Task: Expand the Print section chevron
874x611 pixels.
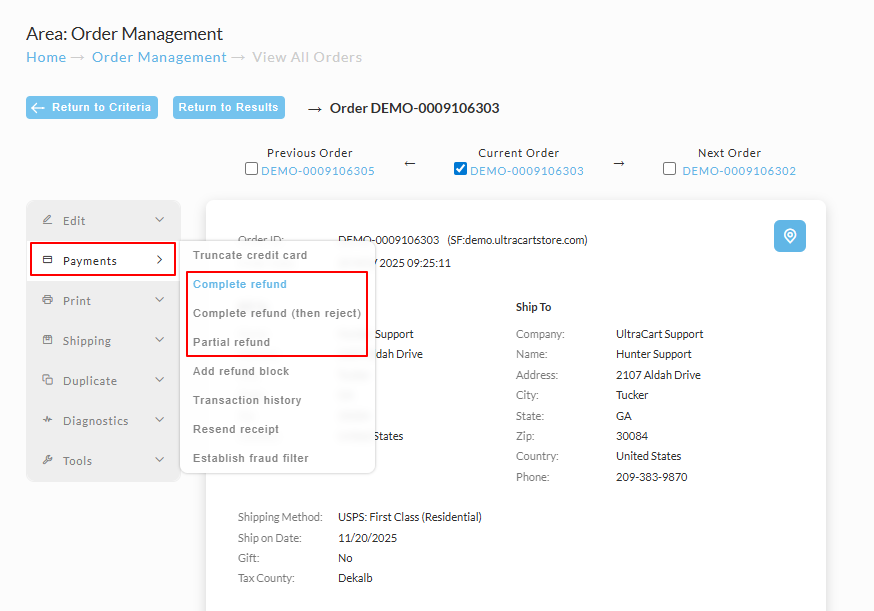Action: pos(159,300)
